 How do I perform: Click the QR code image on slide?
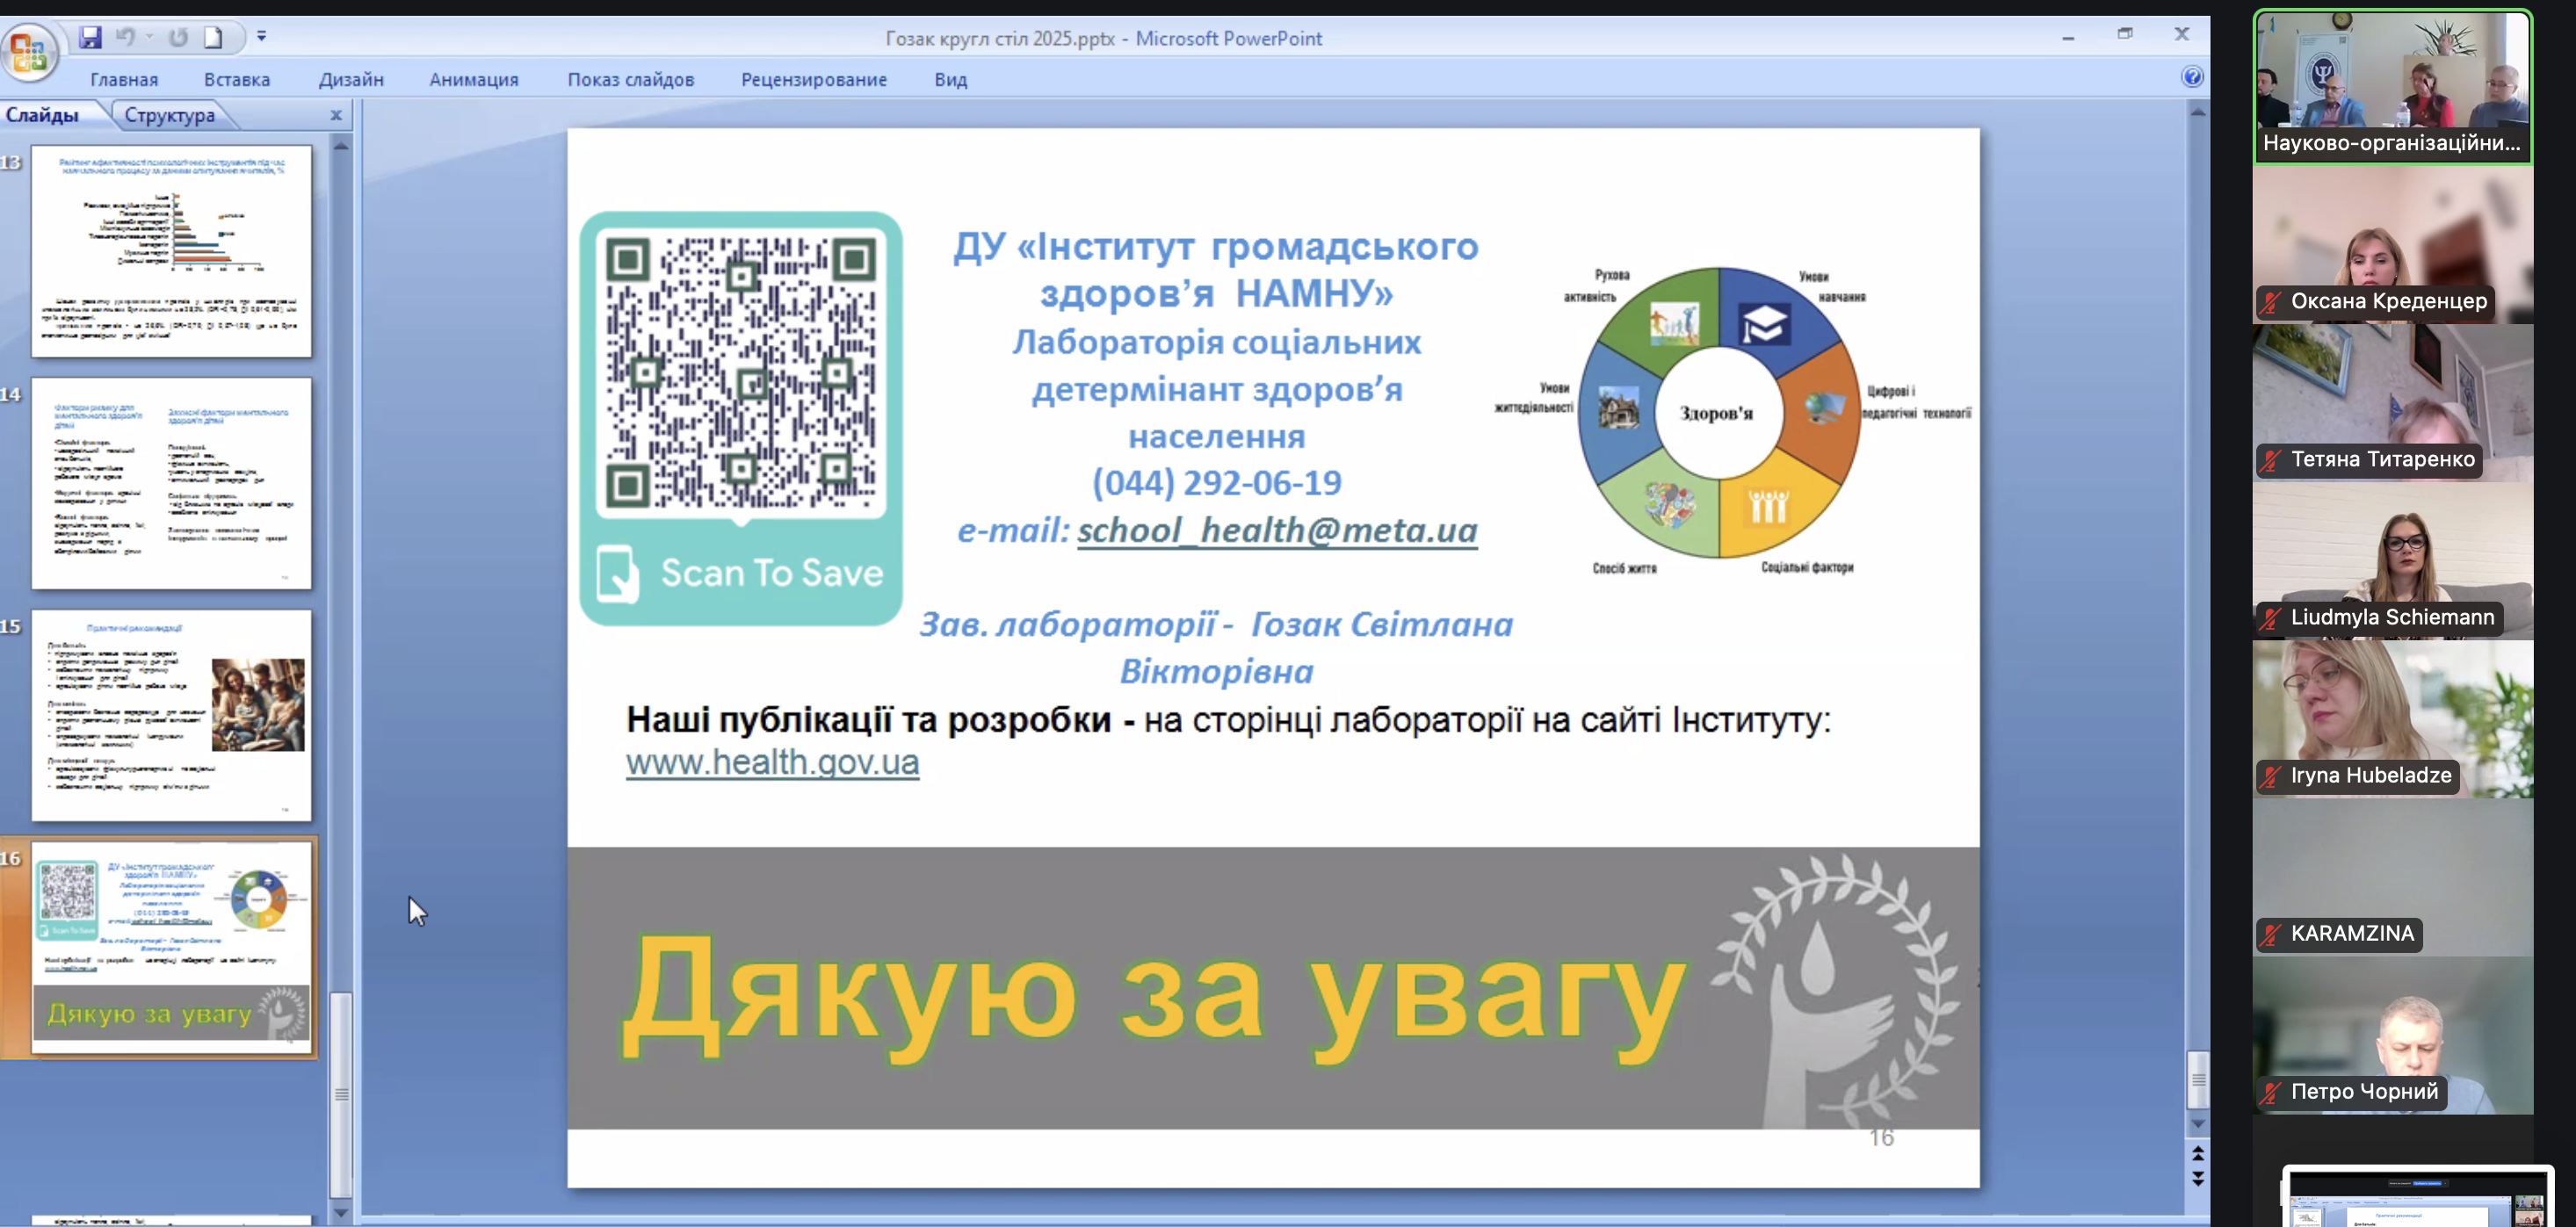[741, 373]
